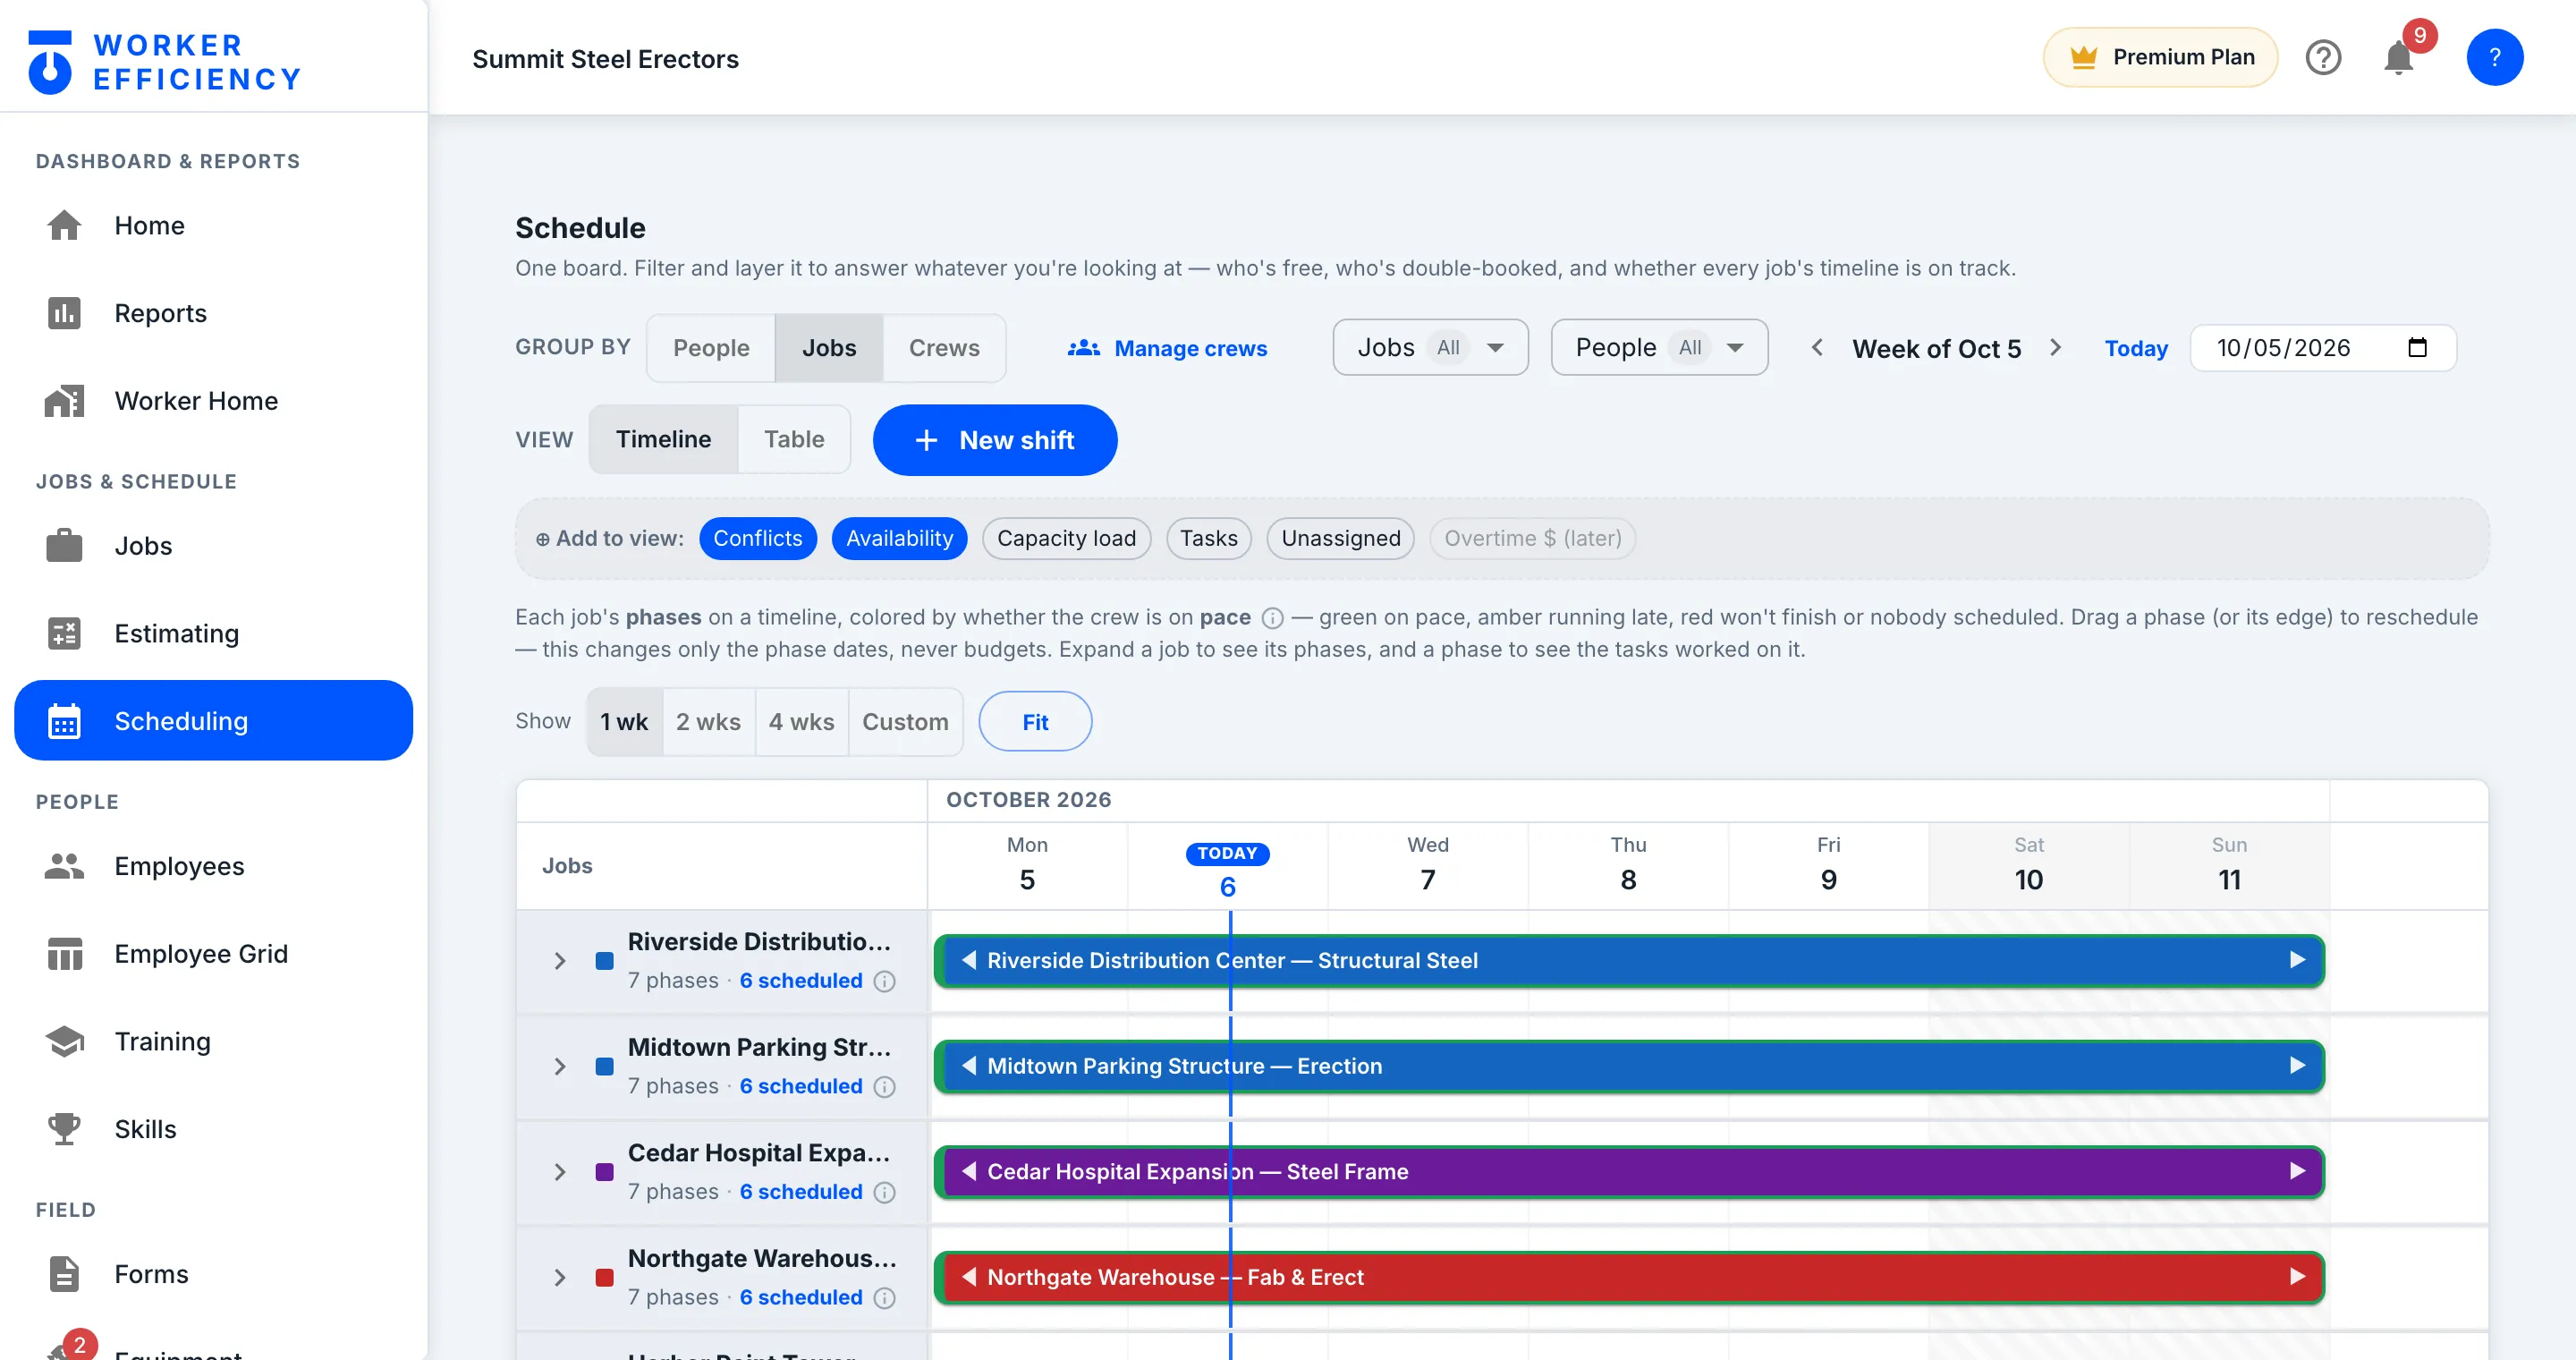Group schedule by People

(711, 347)
